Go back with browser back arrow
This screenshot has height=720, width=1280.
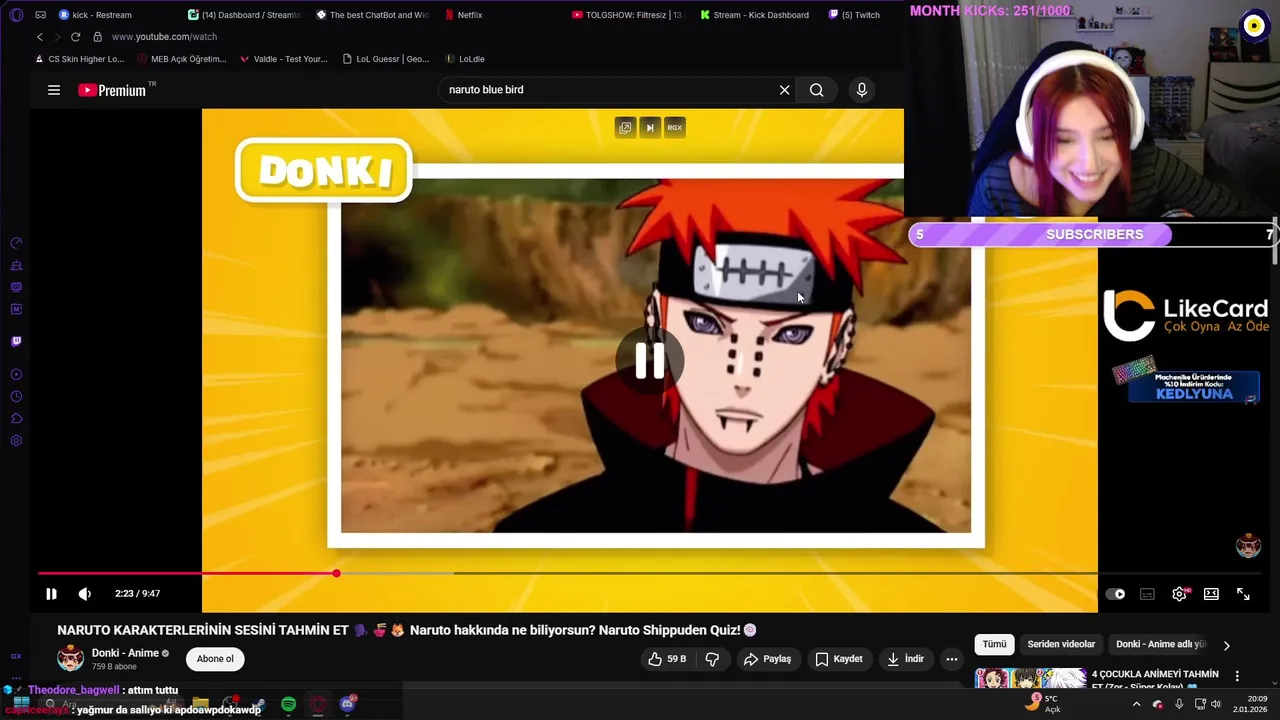pos(40,37)
